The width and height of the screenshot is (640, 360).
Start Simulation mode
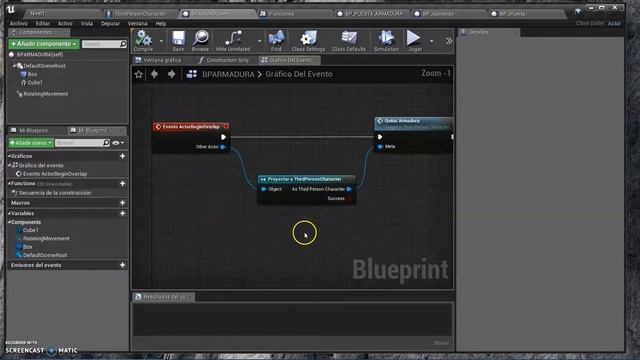click(x=386, y=40)
